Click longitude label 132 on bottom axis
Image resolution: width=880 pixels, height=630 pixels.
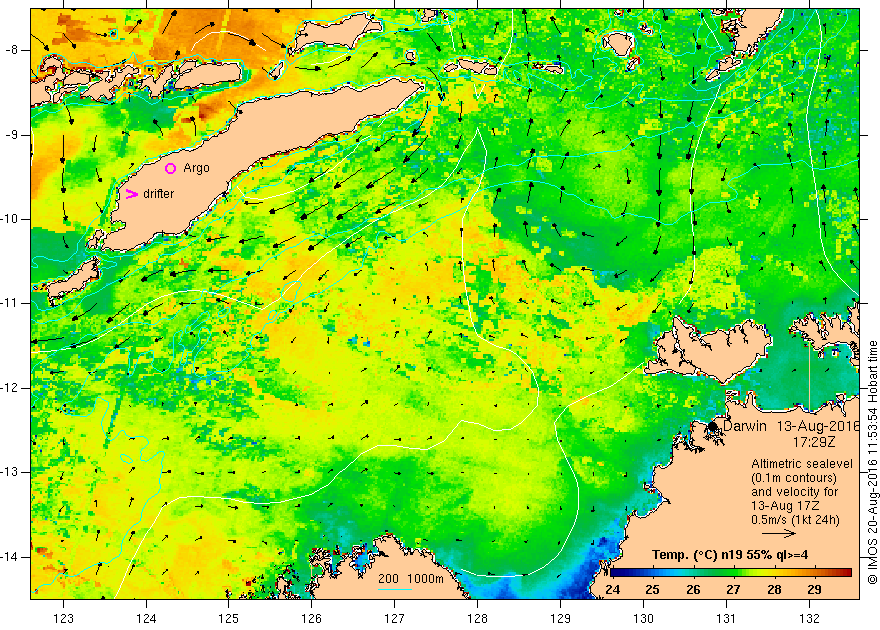pyautogui.click(x=809, y=618)
